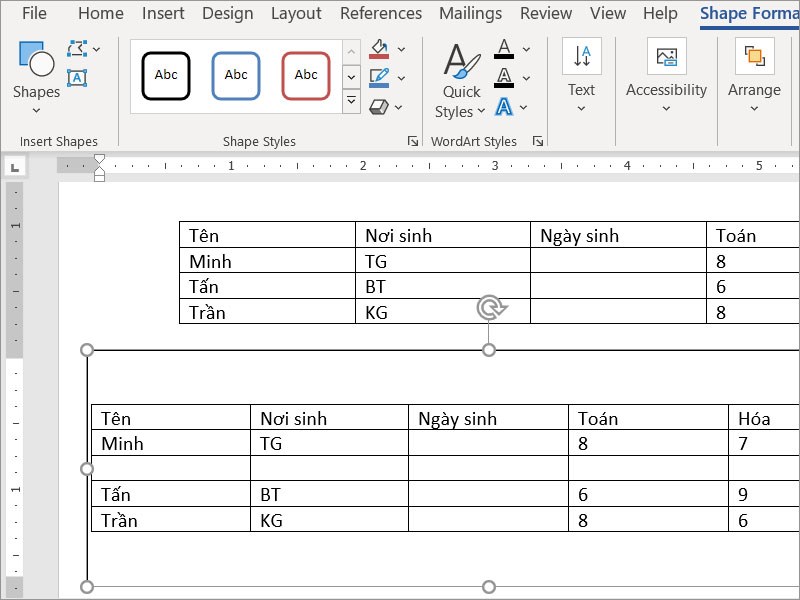Click the Edit Shape icon
Image resolution: width=800 pixels, height=600 pixels.
pyautogui.click(x=77, y=49)
